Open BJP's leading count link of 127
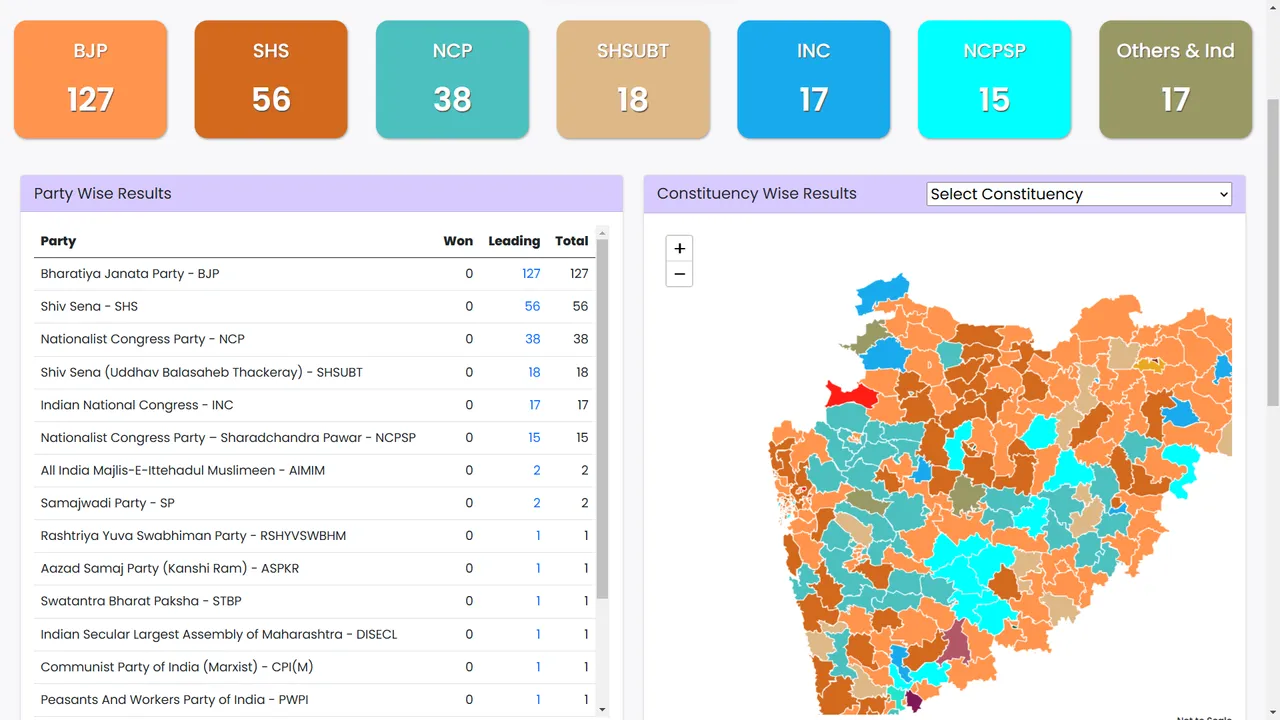 (531, 273)
